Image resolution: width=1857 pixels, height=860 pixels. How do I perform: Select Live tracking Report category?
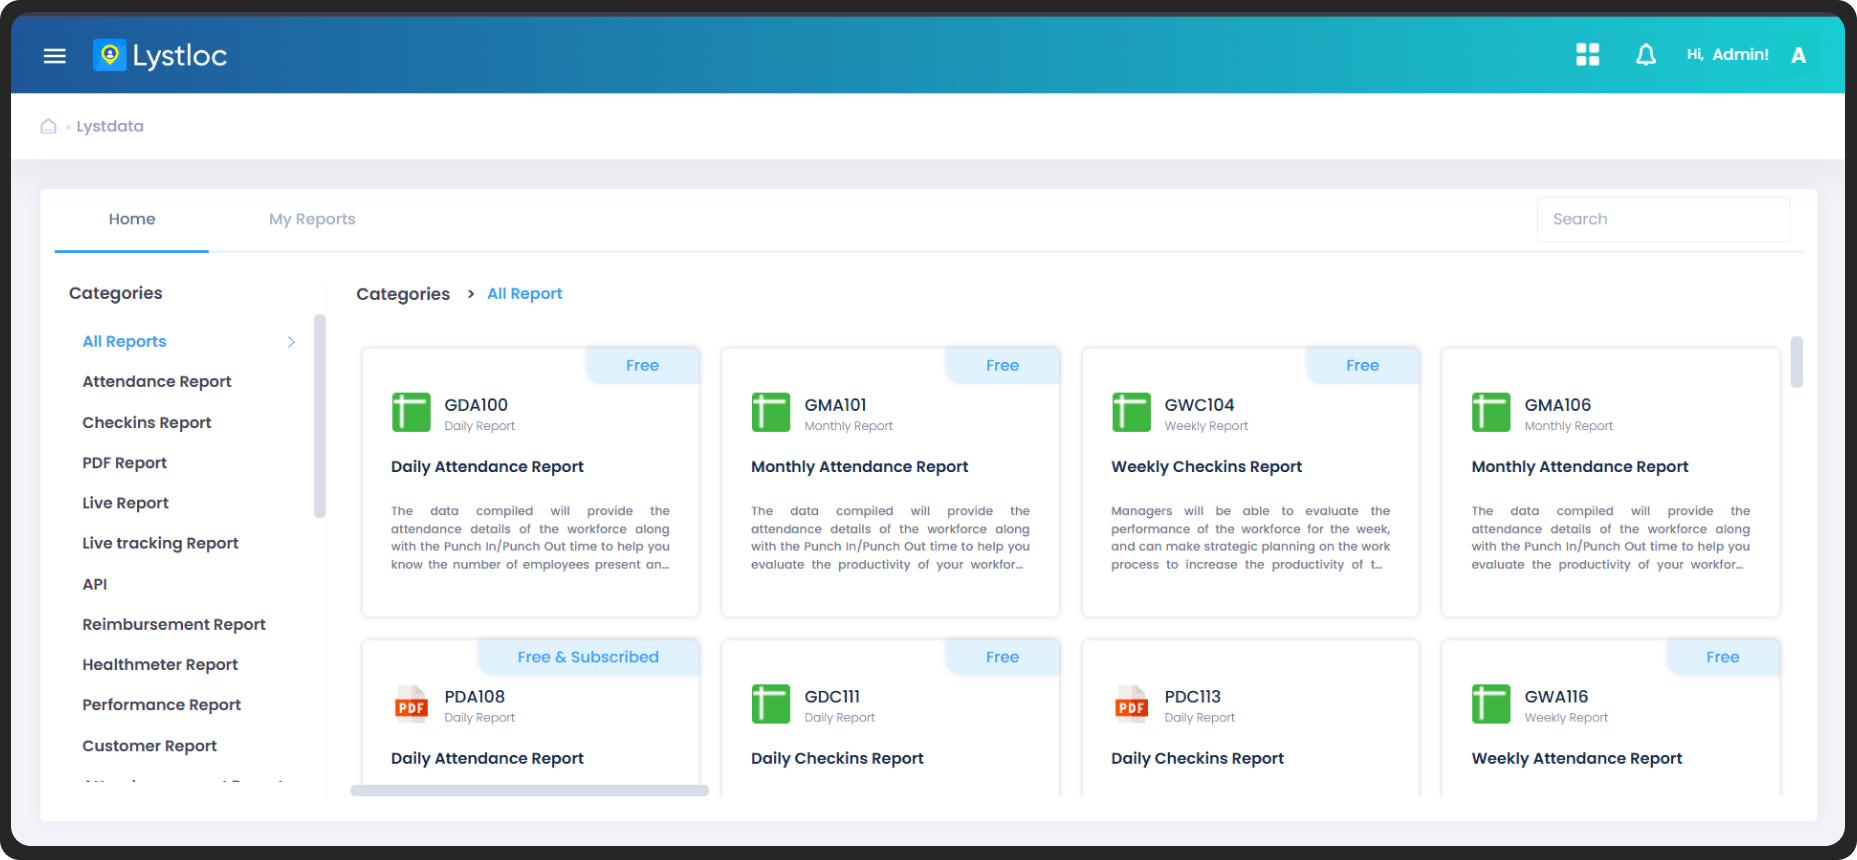pyautogui.click(x=160, y=543)
